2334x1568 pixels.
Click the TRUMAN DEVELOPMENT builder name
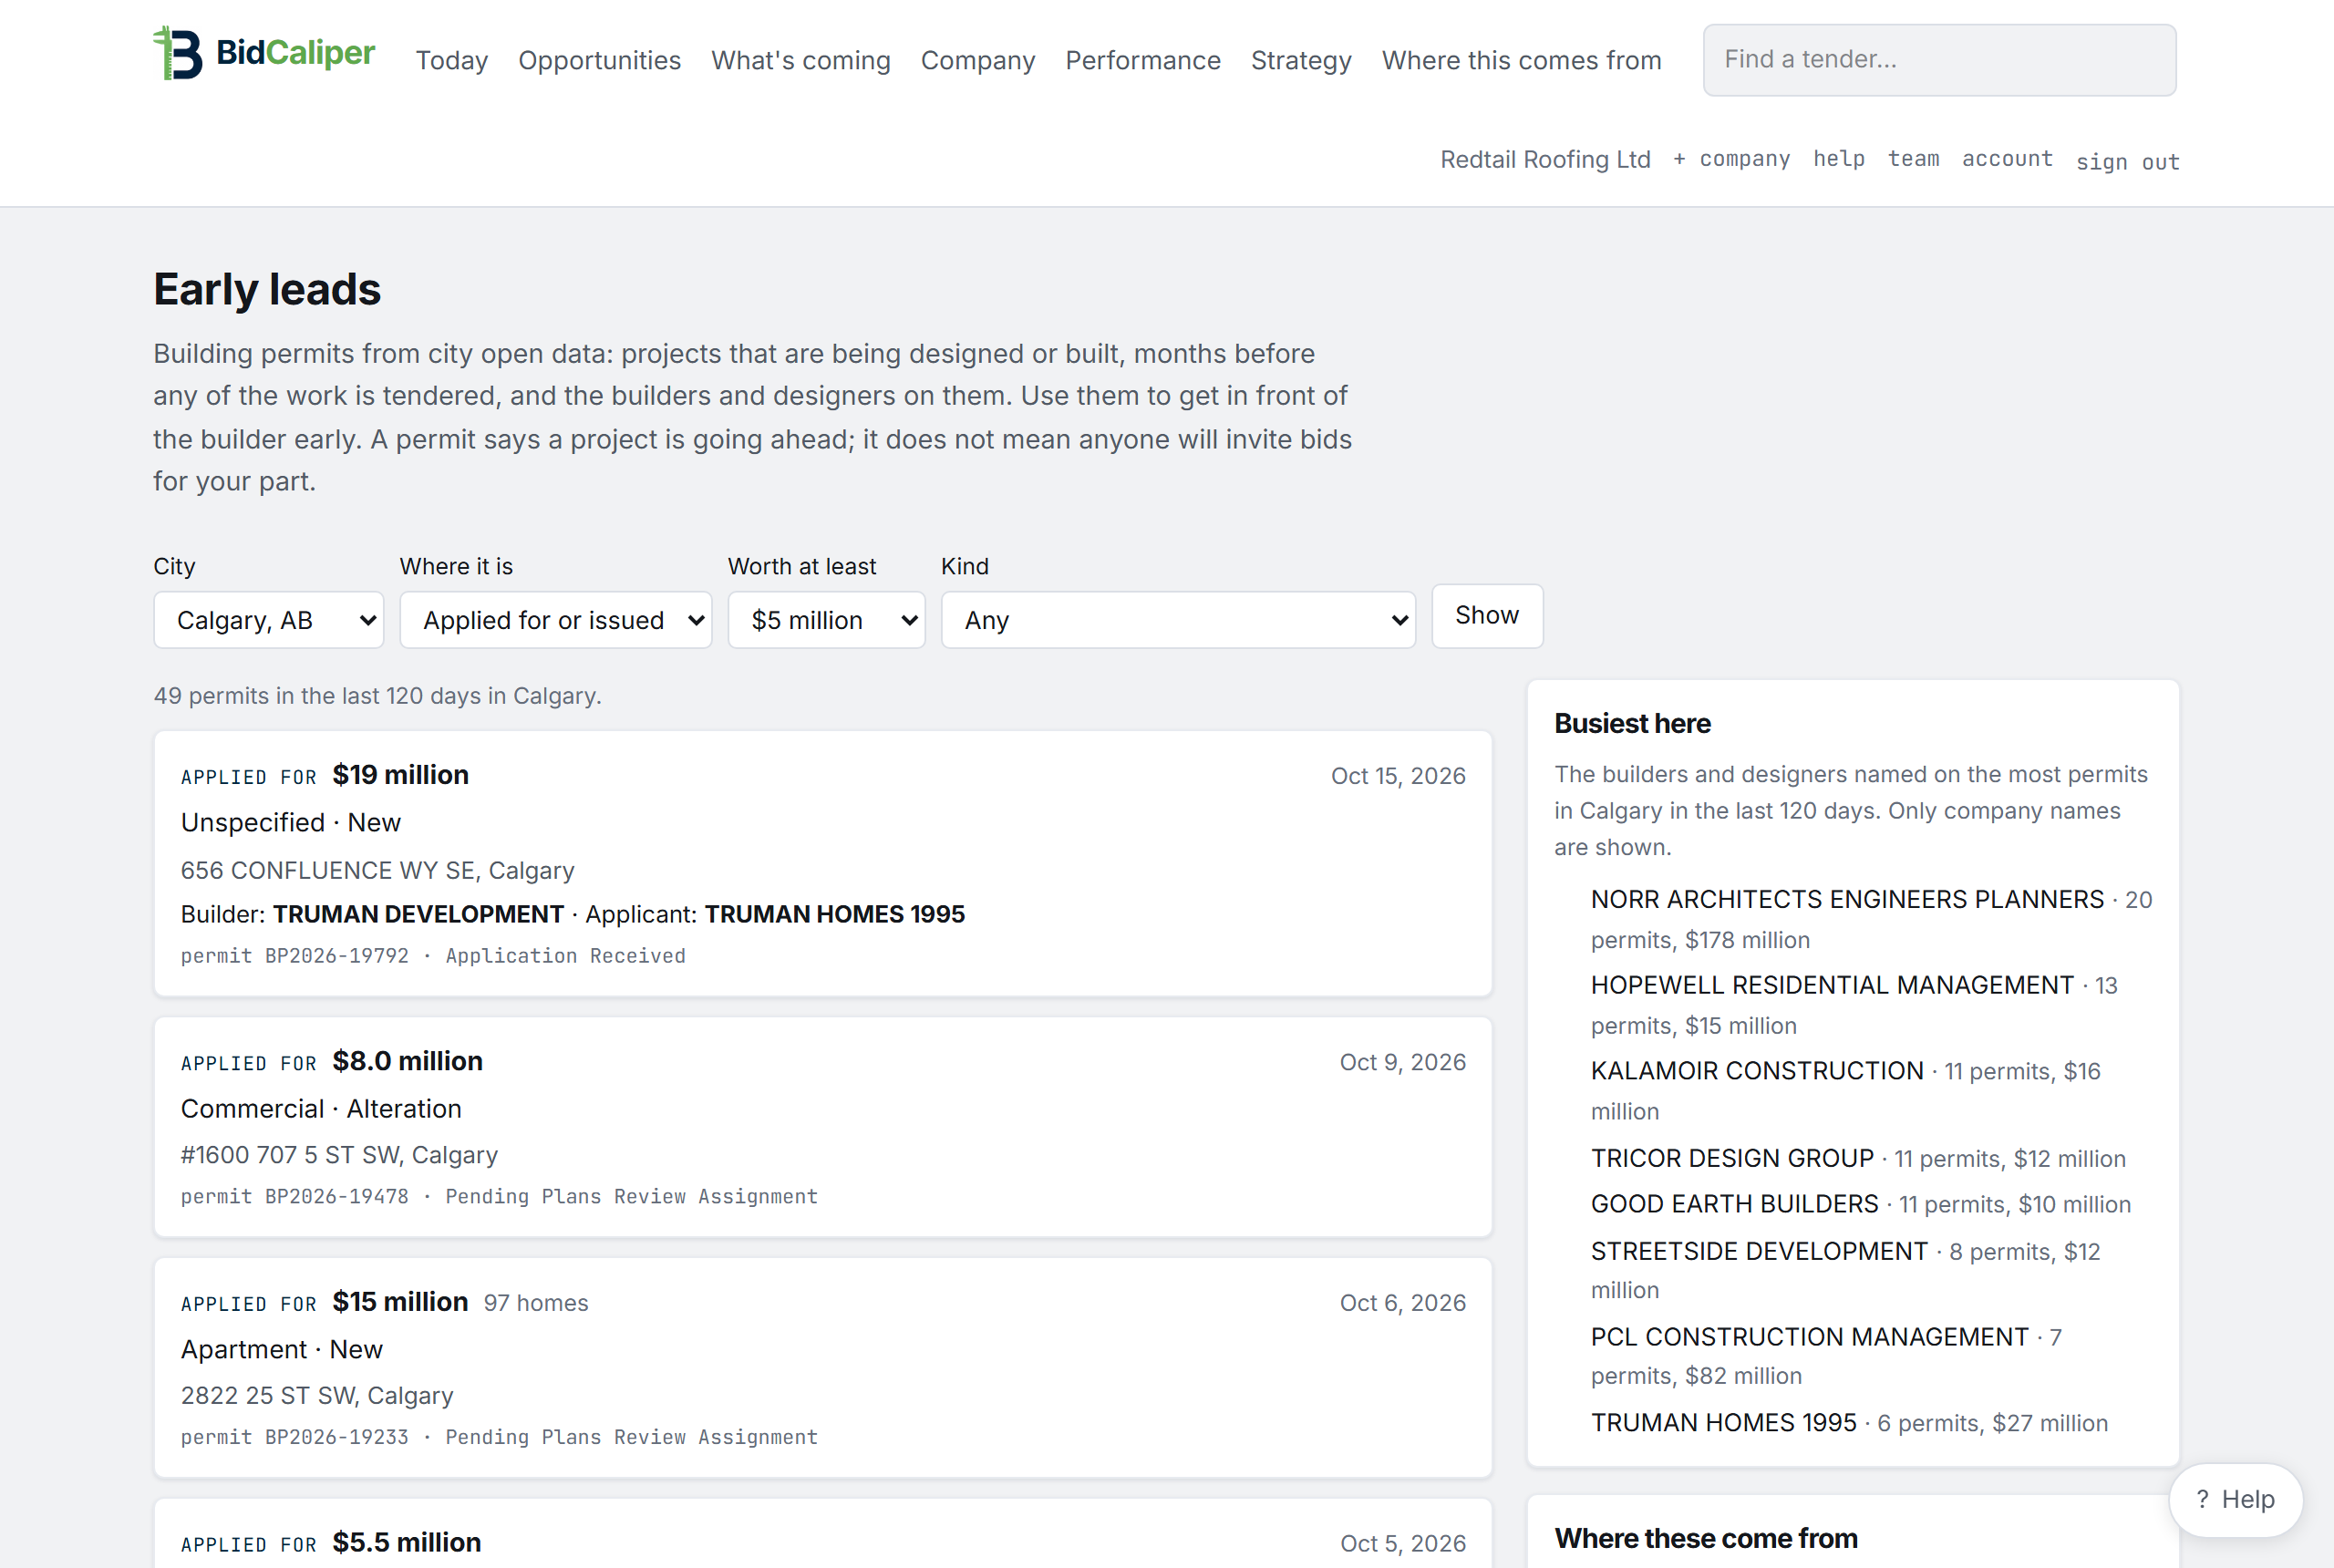[x=418, y=914]
